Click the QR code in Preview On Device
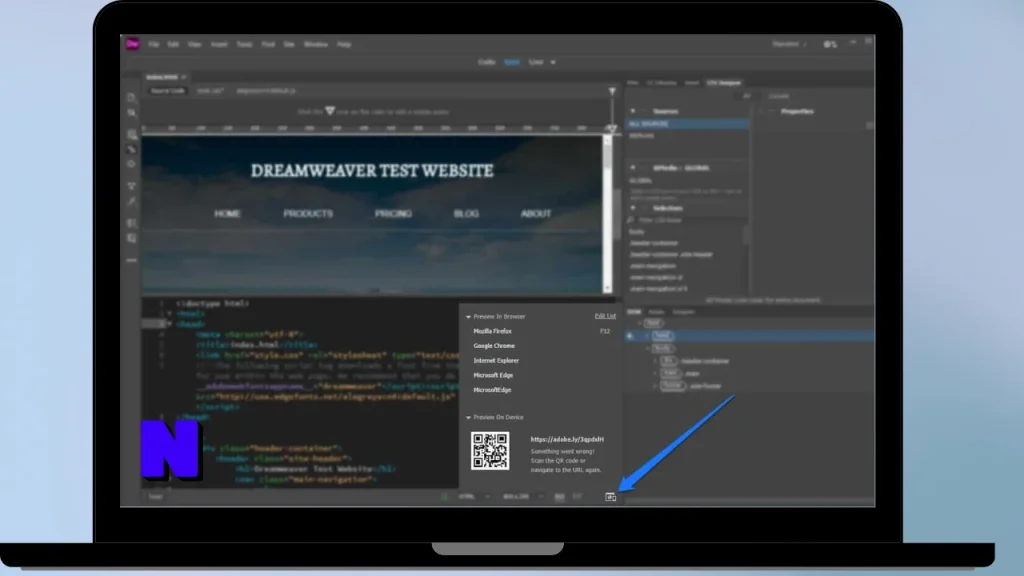 coord(490,451)
